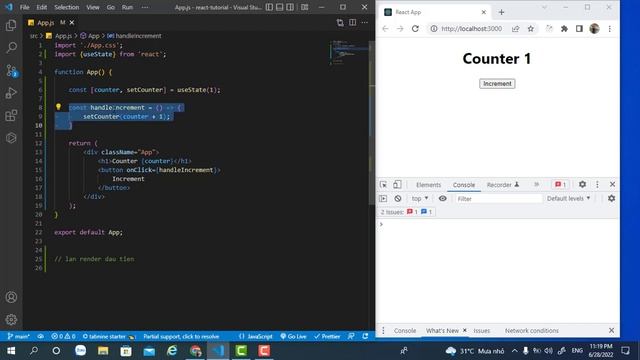This screenshot has width=640, height=360.
Task: Click the editor minimap
Action: click(348, 53)
